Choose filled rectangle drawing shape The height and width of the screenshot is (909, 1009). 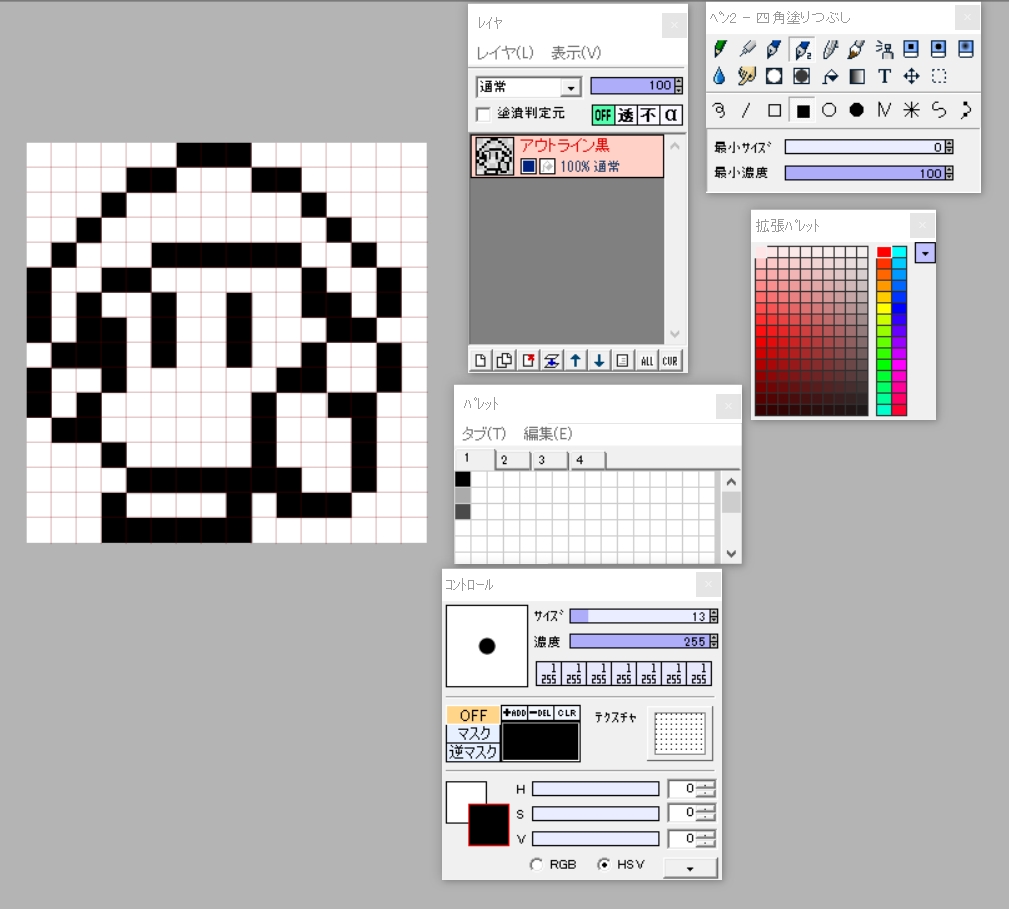tap(802, 111)
